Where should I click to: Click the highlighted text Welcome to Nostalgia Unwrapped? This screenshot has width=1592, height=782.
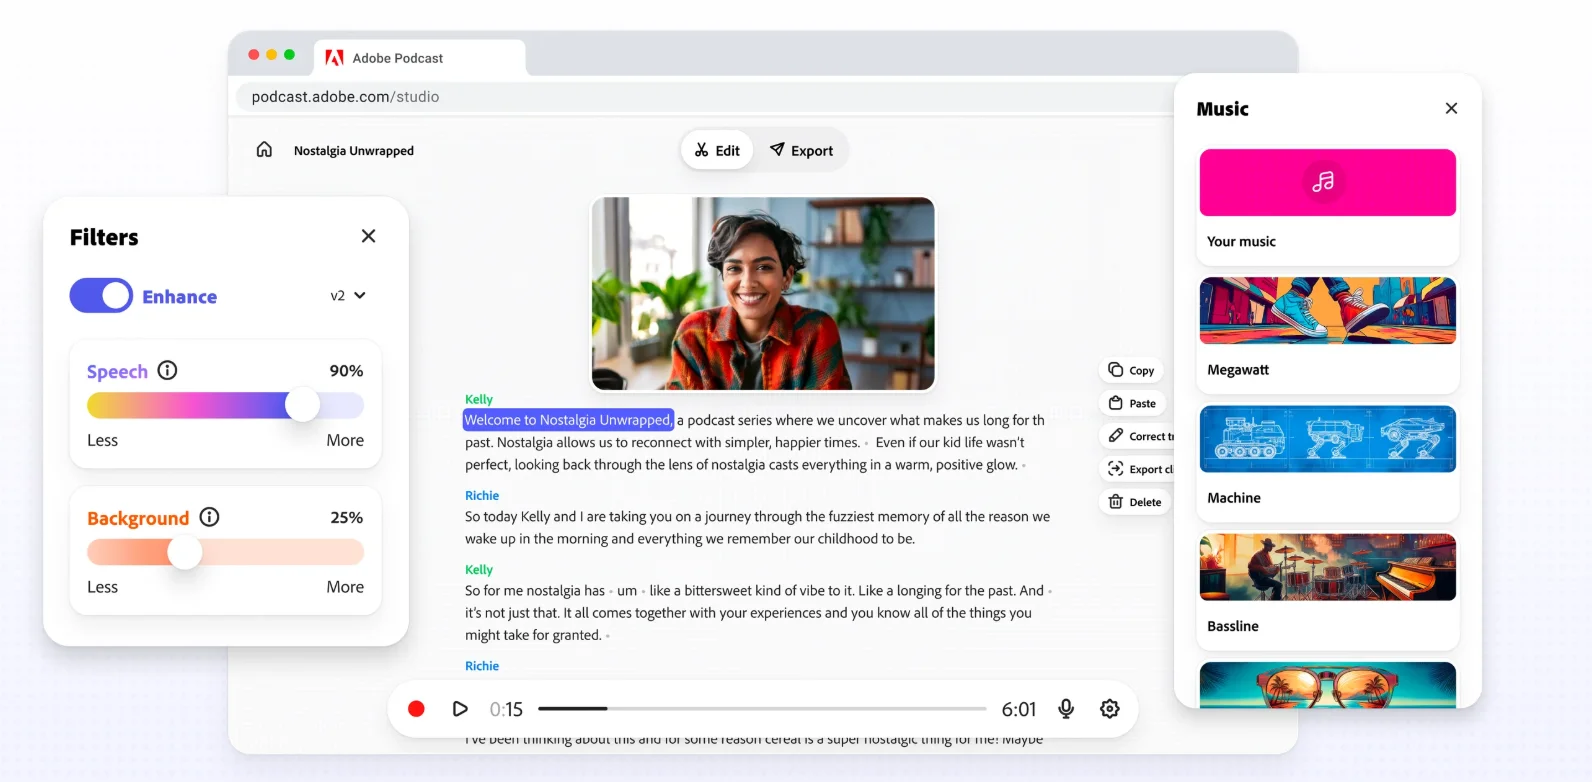568,420
